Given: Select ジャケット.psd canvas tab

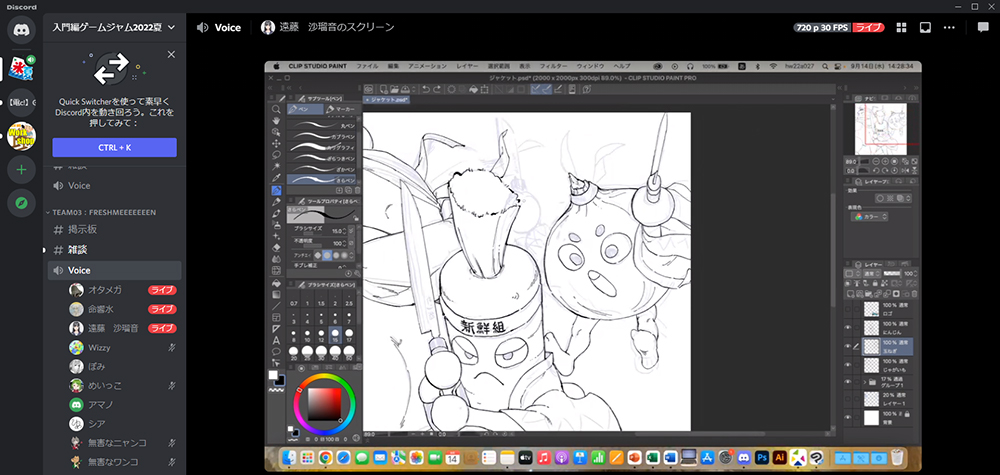Looking at the screenshot, I should coord(387,100).
